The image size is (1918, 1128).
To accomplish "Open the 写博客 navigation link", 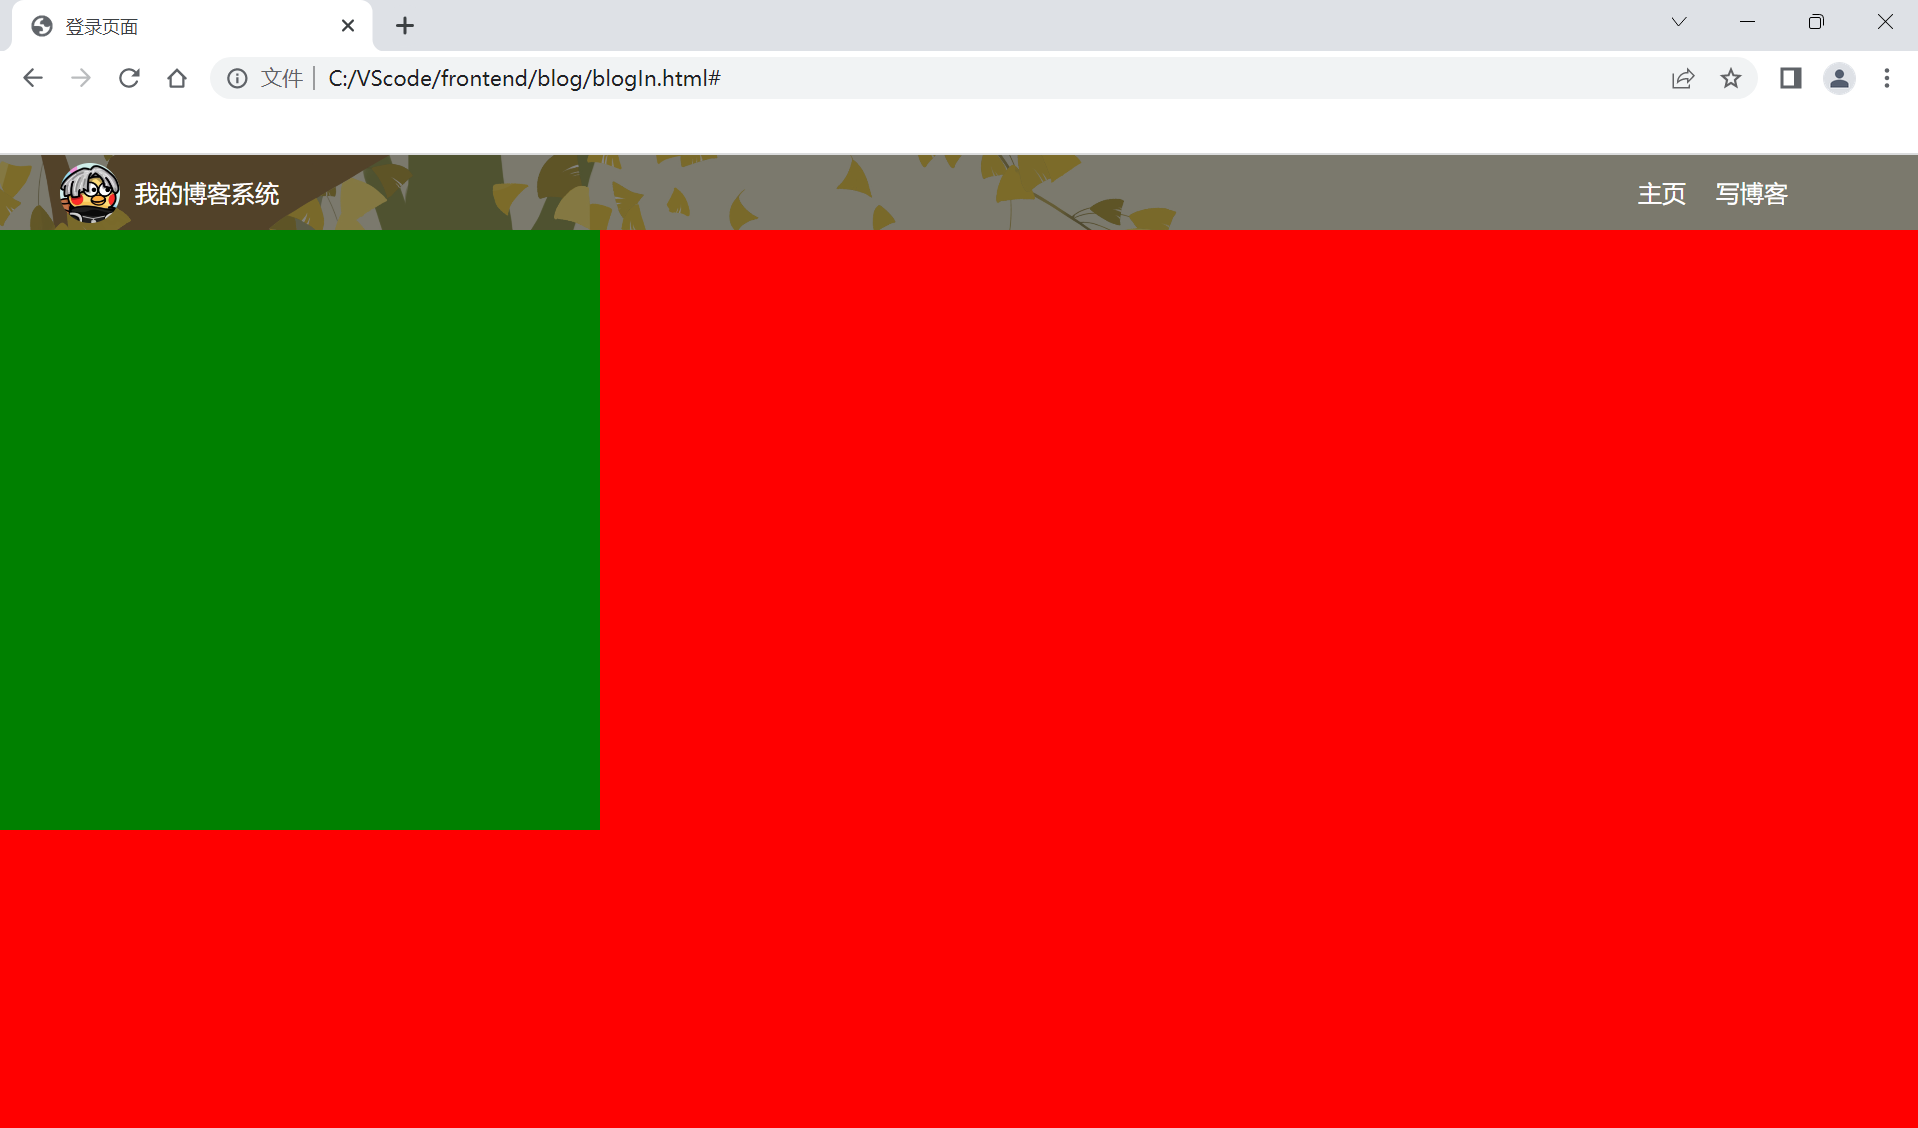I will 1752,194.
